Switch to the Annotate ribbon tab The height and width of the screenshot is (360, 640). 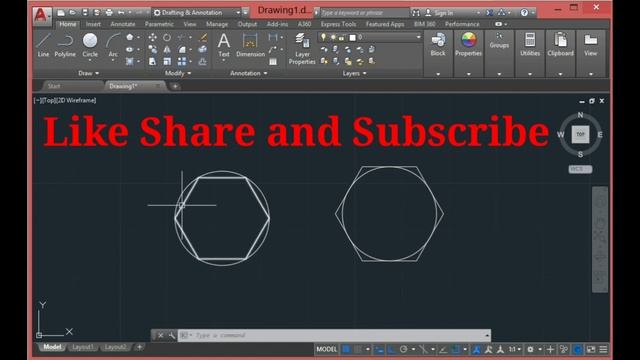click(x=123, y=24)
